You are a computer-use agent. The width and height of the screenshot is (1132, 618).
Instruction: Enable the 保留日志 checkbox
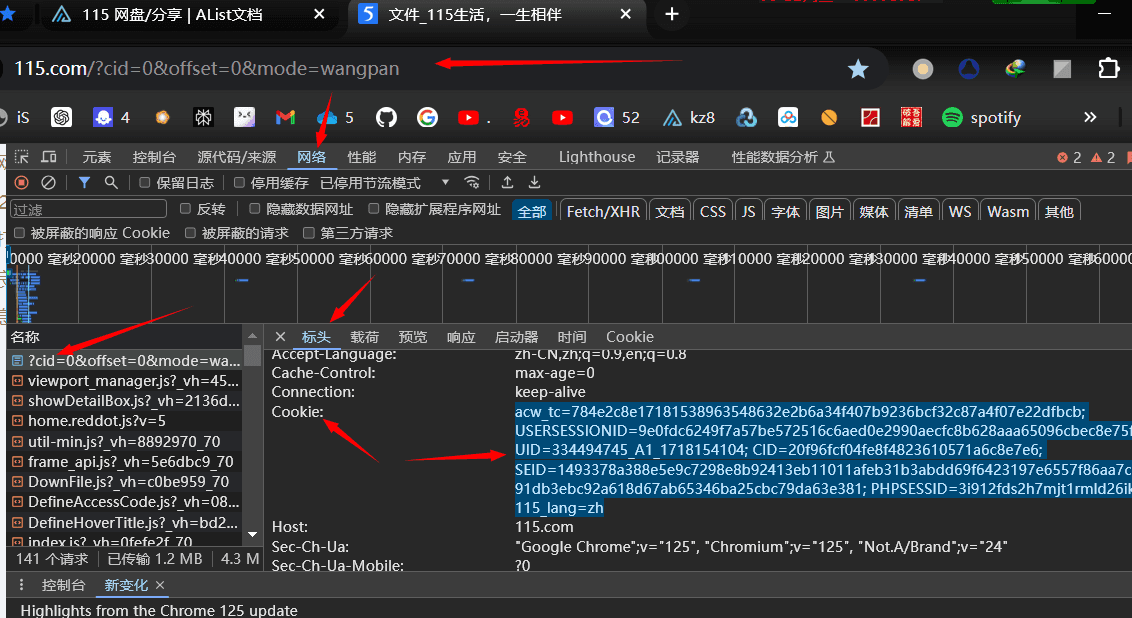[145, 183]
